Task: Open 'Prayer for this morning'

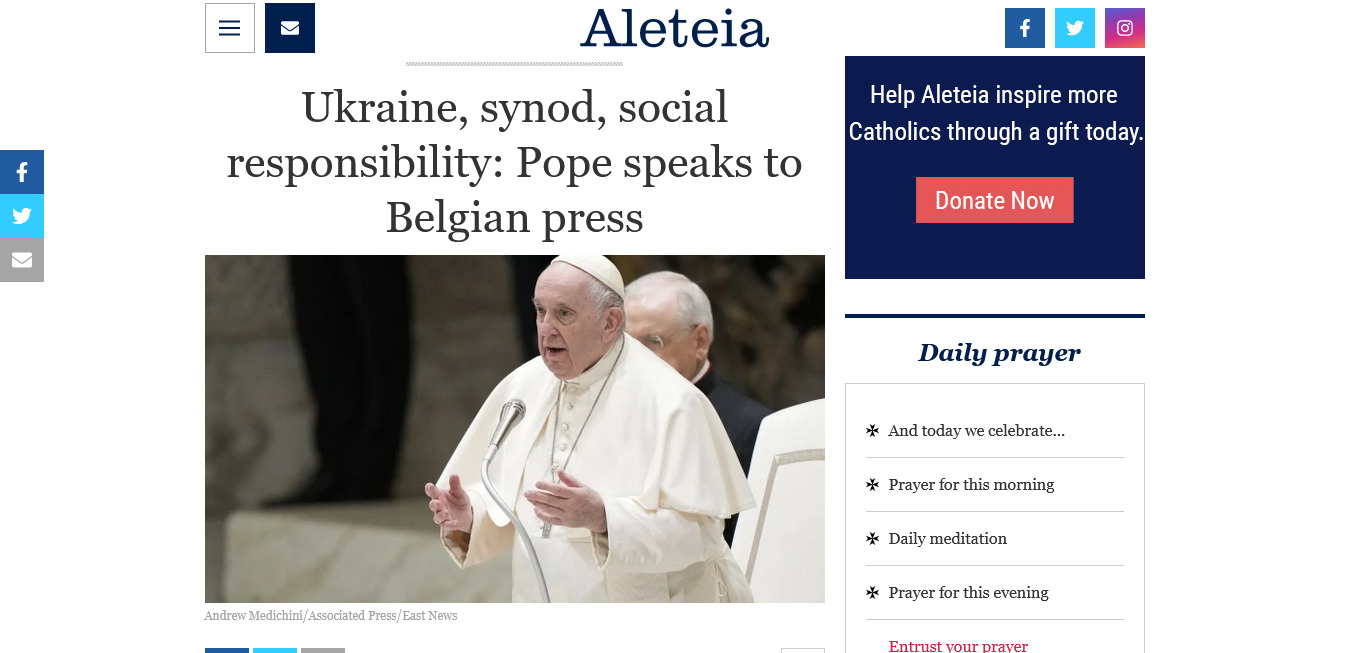Action: [971, 485]
